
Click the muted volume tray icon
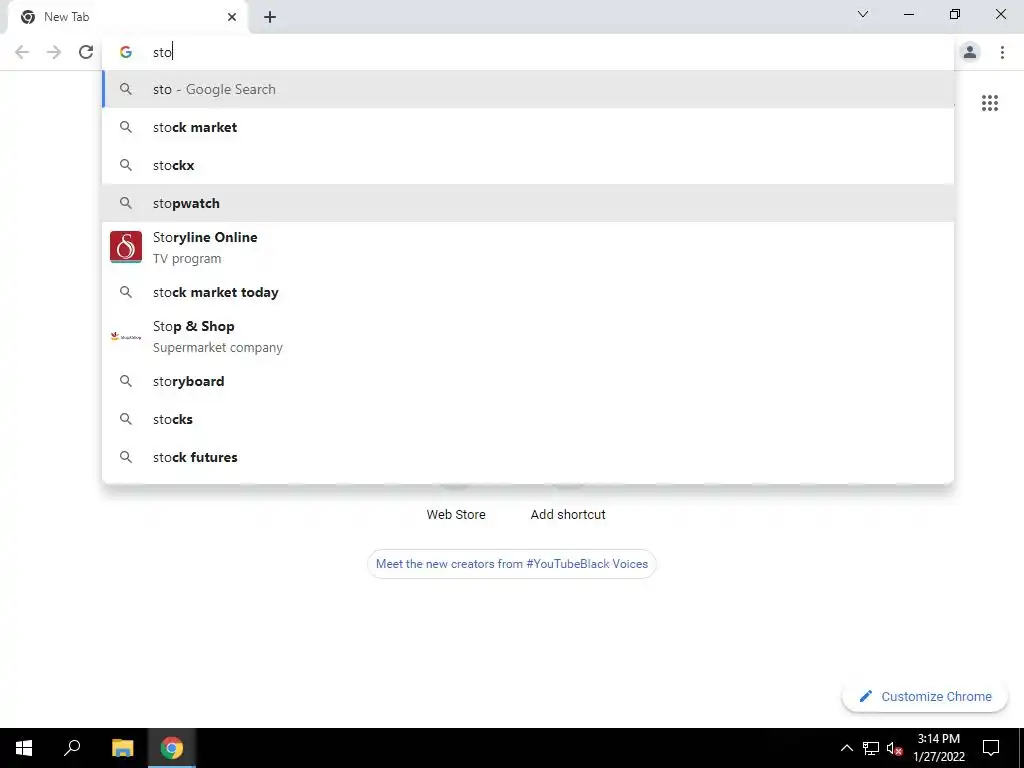point(894,748)
